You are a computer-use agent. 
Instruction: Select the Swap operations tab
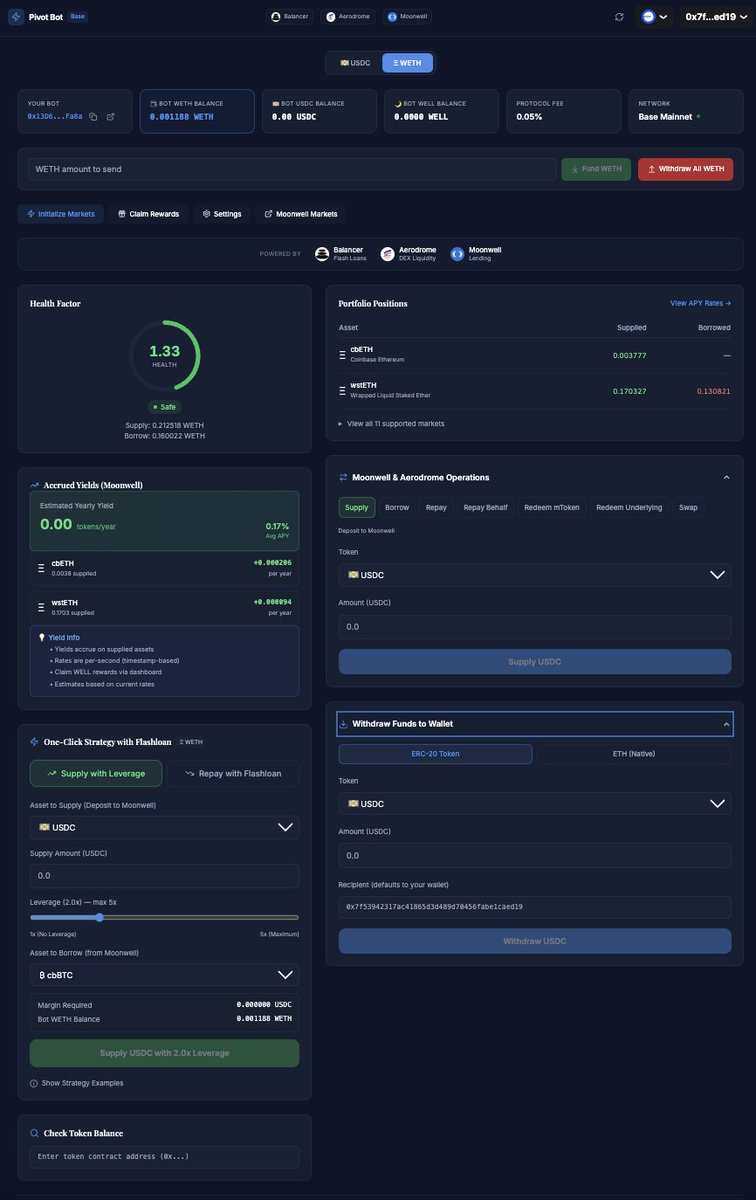tap(688, 507)
